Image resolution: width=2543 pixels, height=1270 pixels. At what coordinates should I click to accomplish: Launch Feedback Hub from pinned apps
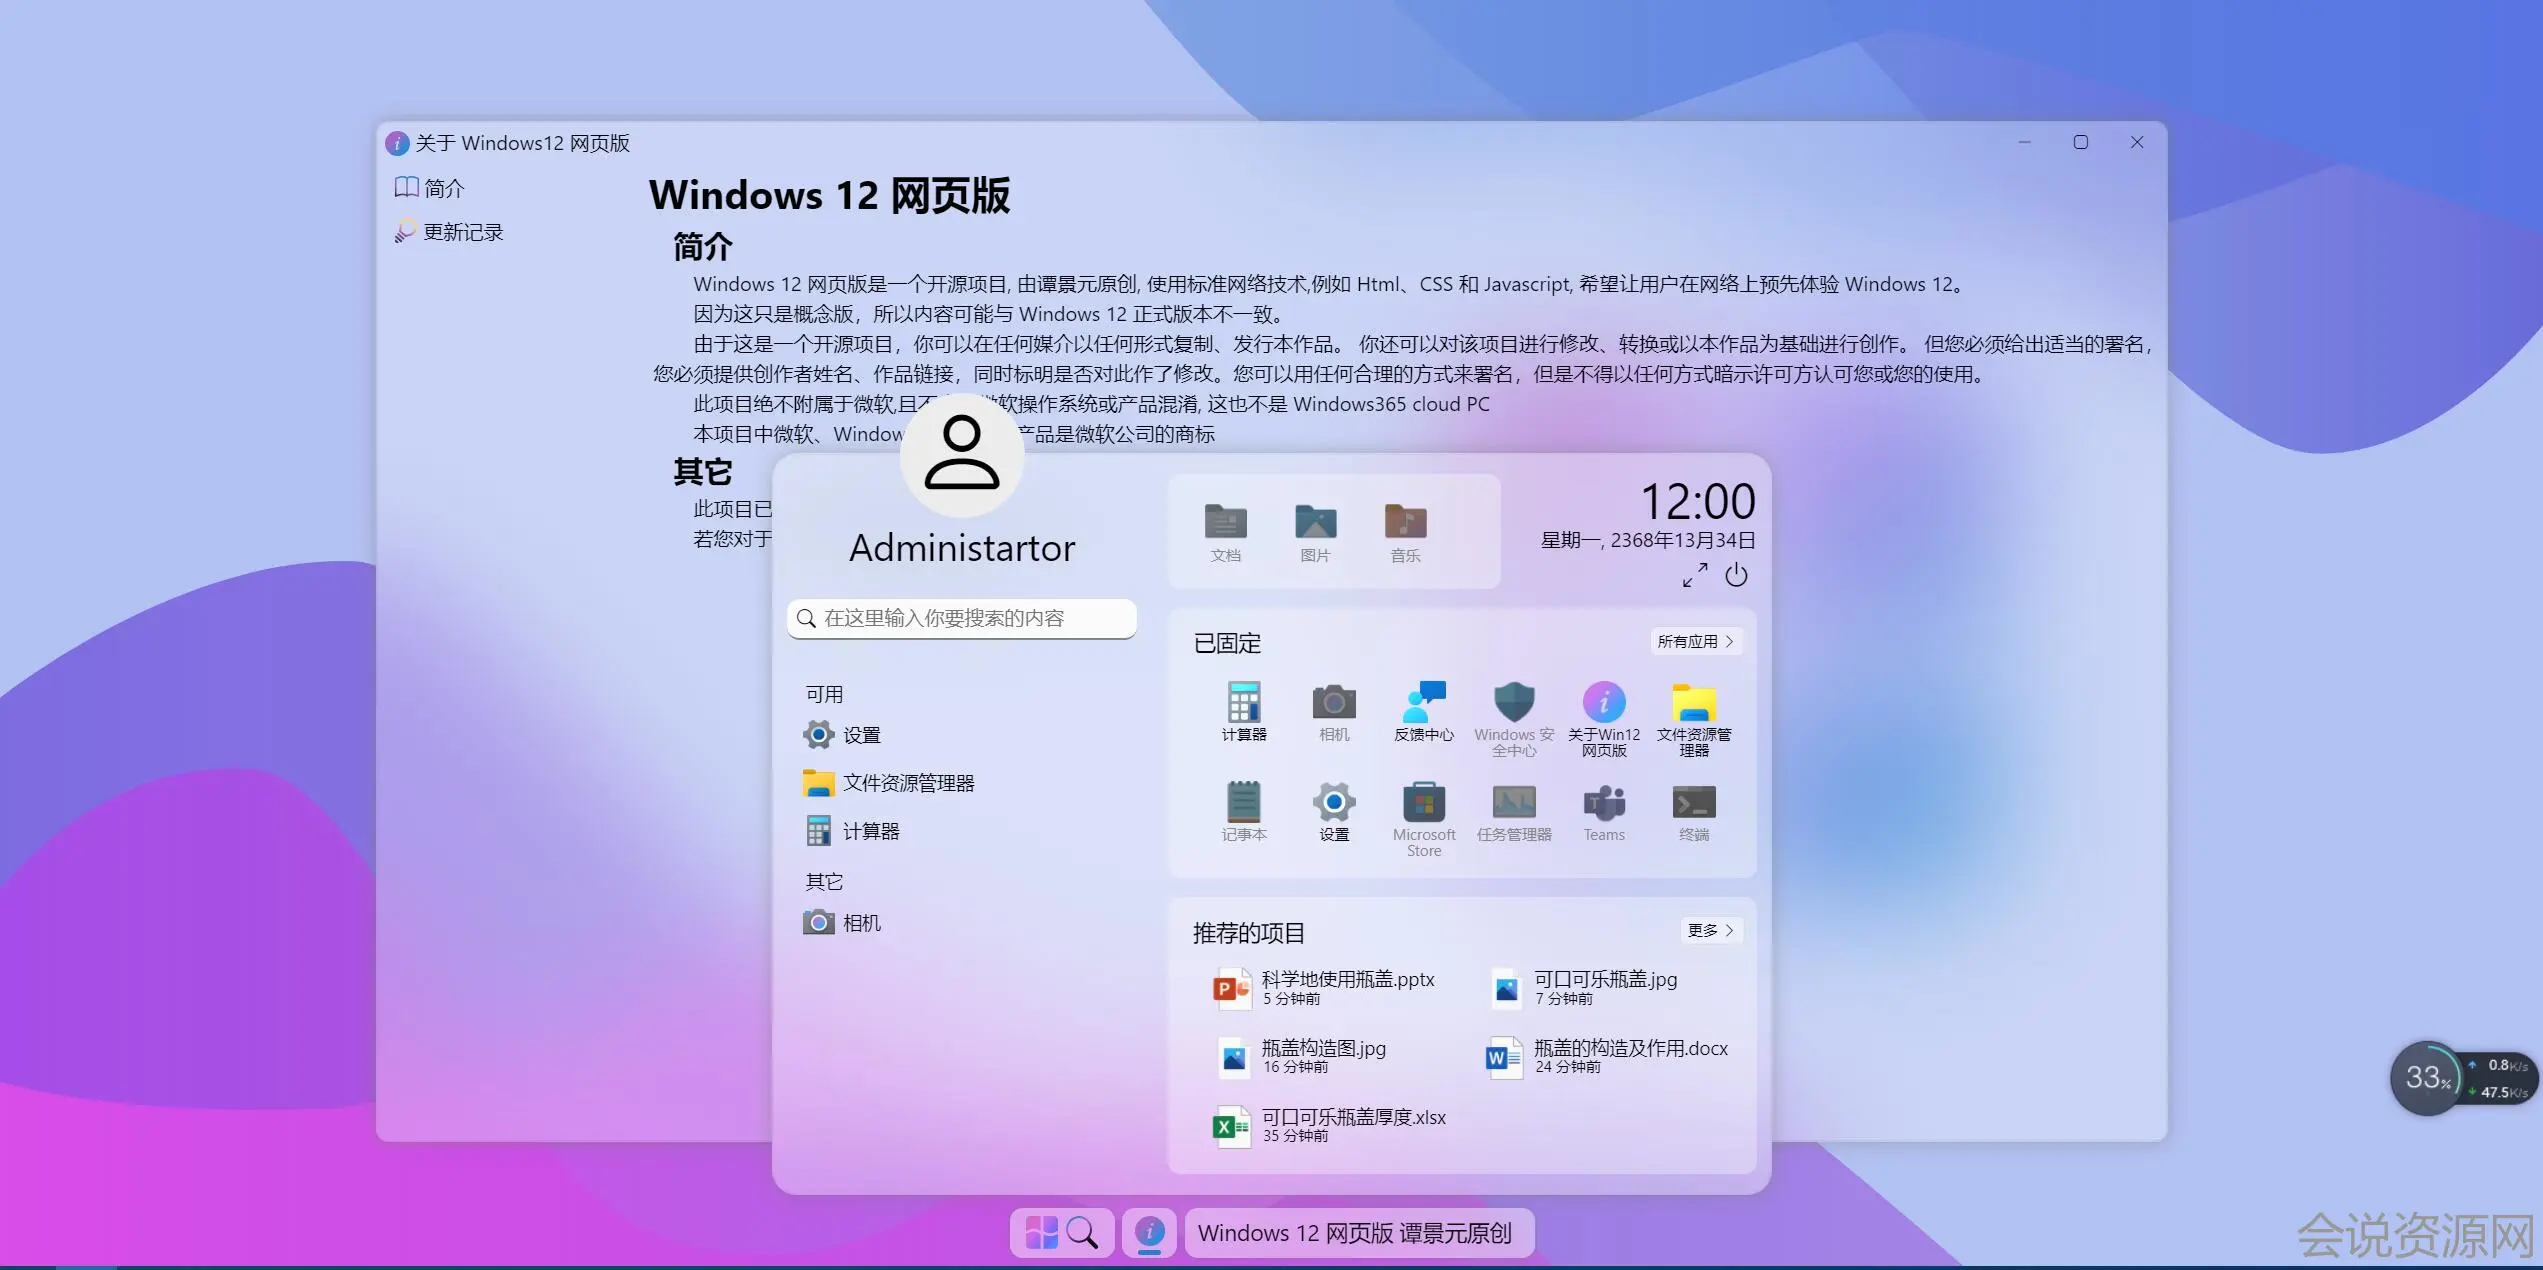pyautogui.click(x=1423, y=703)
